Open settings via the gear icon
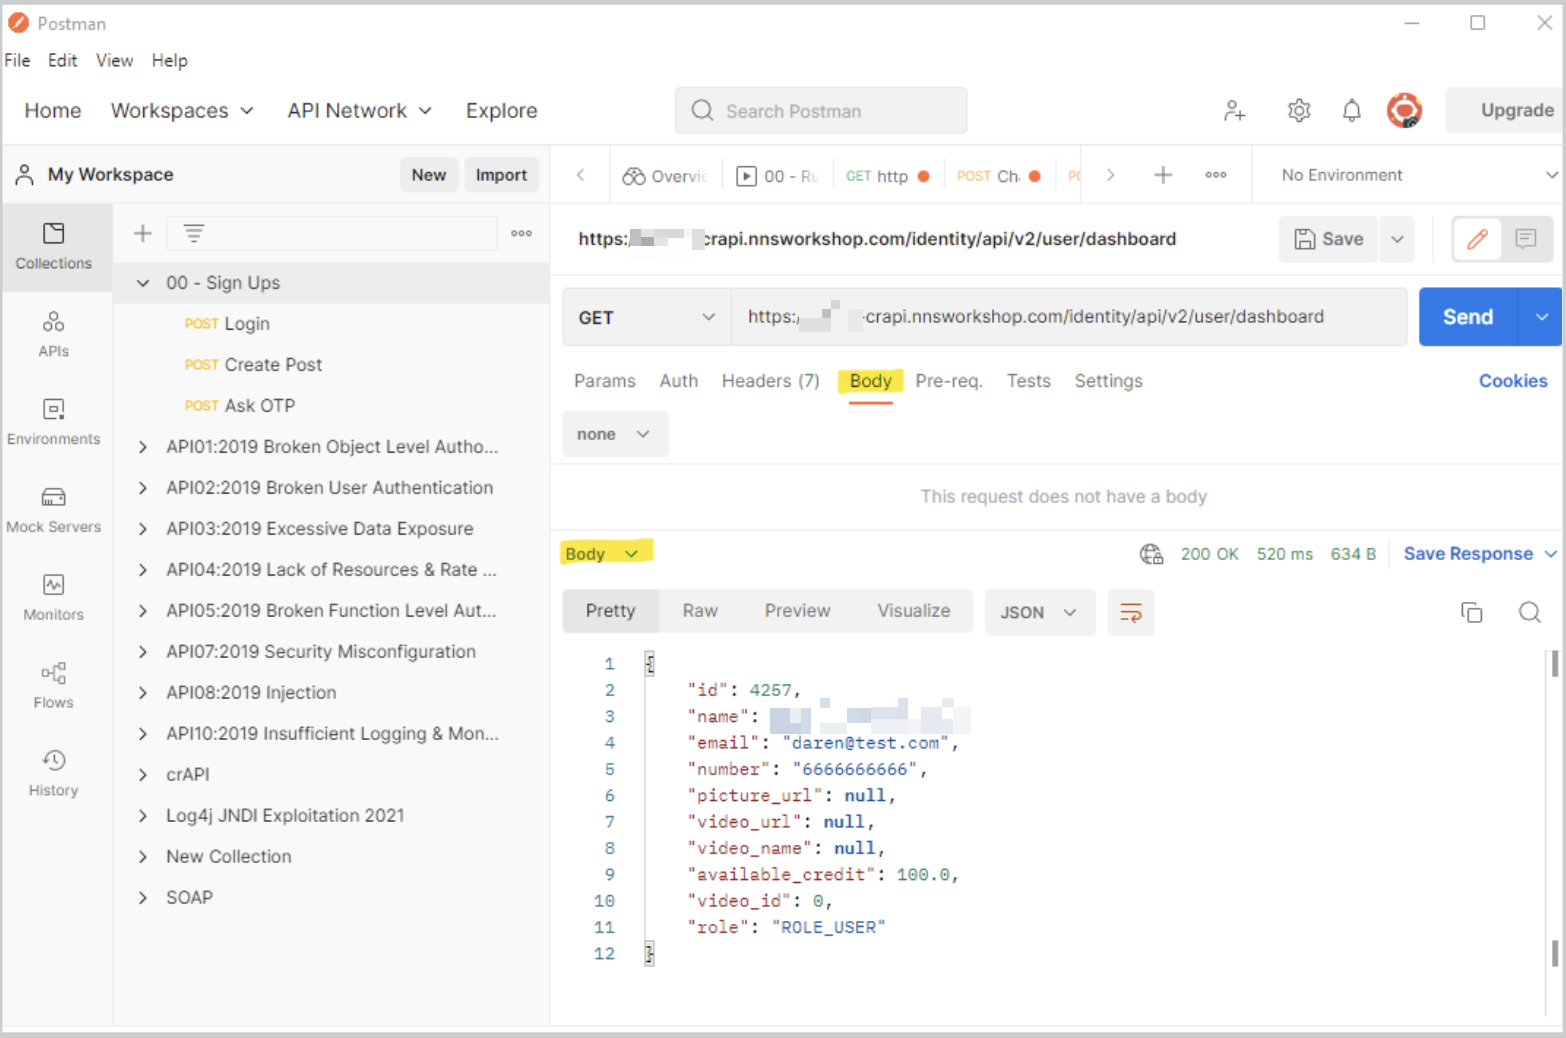Screen dimensions: 1566x1038 coord(1299,111)
